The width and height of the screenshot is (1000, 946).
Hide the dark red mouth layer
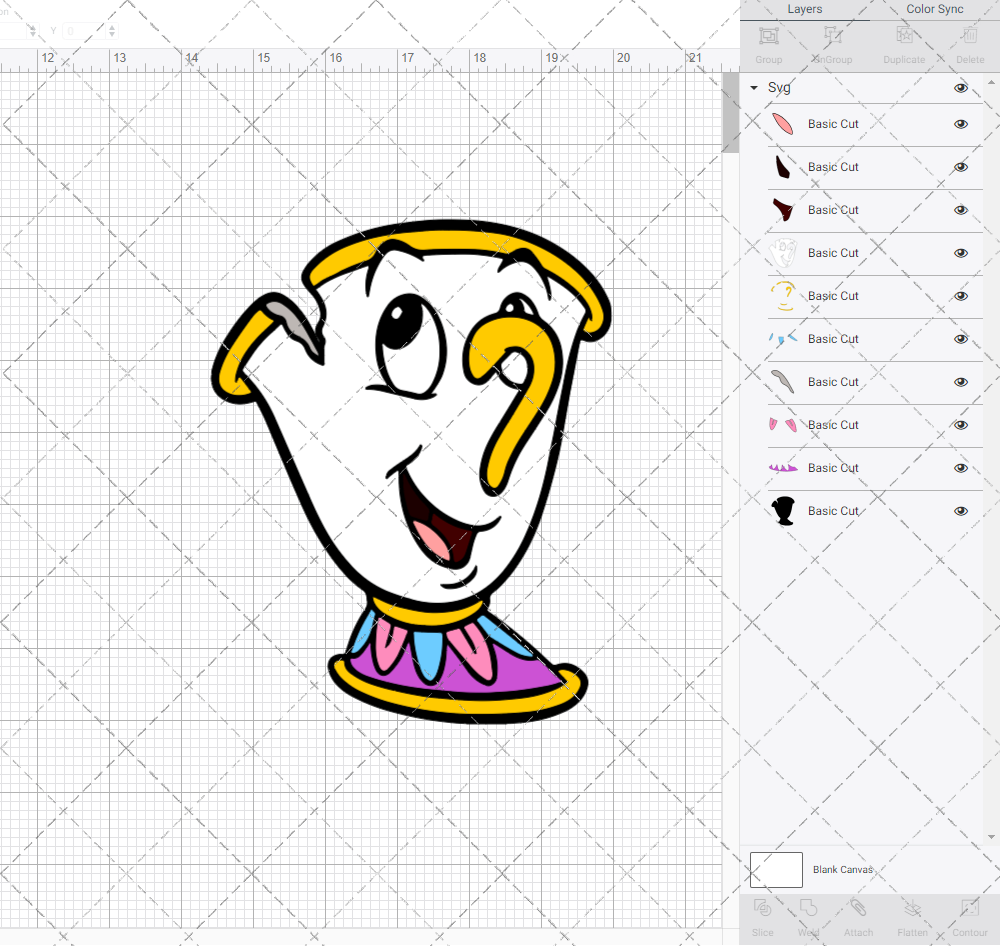pyautogui.click(x=960, y=211)
